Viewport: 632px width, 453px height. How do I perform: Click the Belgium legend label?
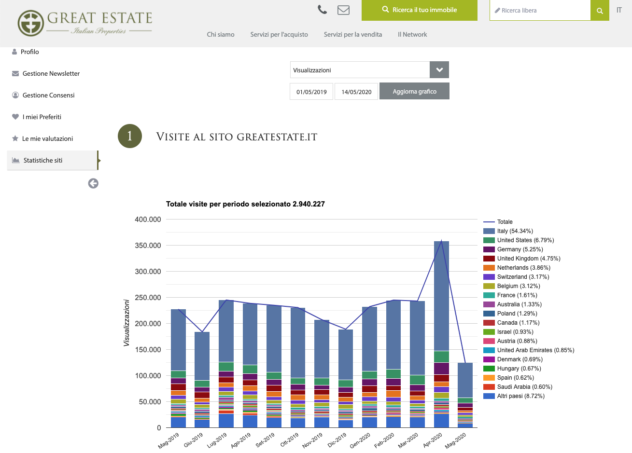point(518,286)
